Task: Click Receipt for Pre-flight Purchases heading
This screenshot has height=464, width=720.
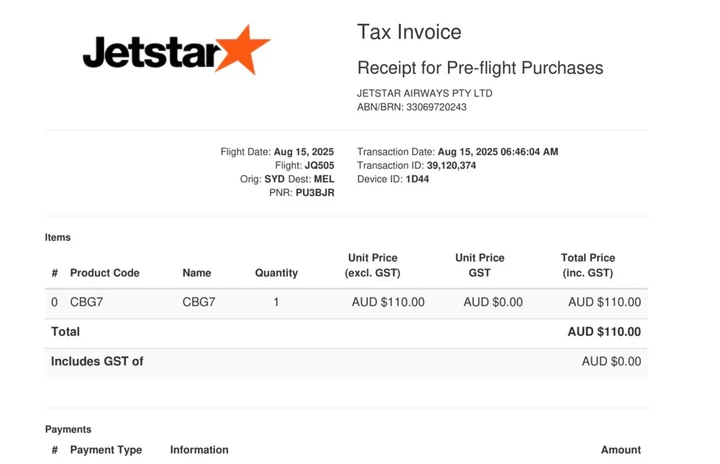Action: click(x=480, y=68)
